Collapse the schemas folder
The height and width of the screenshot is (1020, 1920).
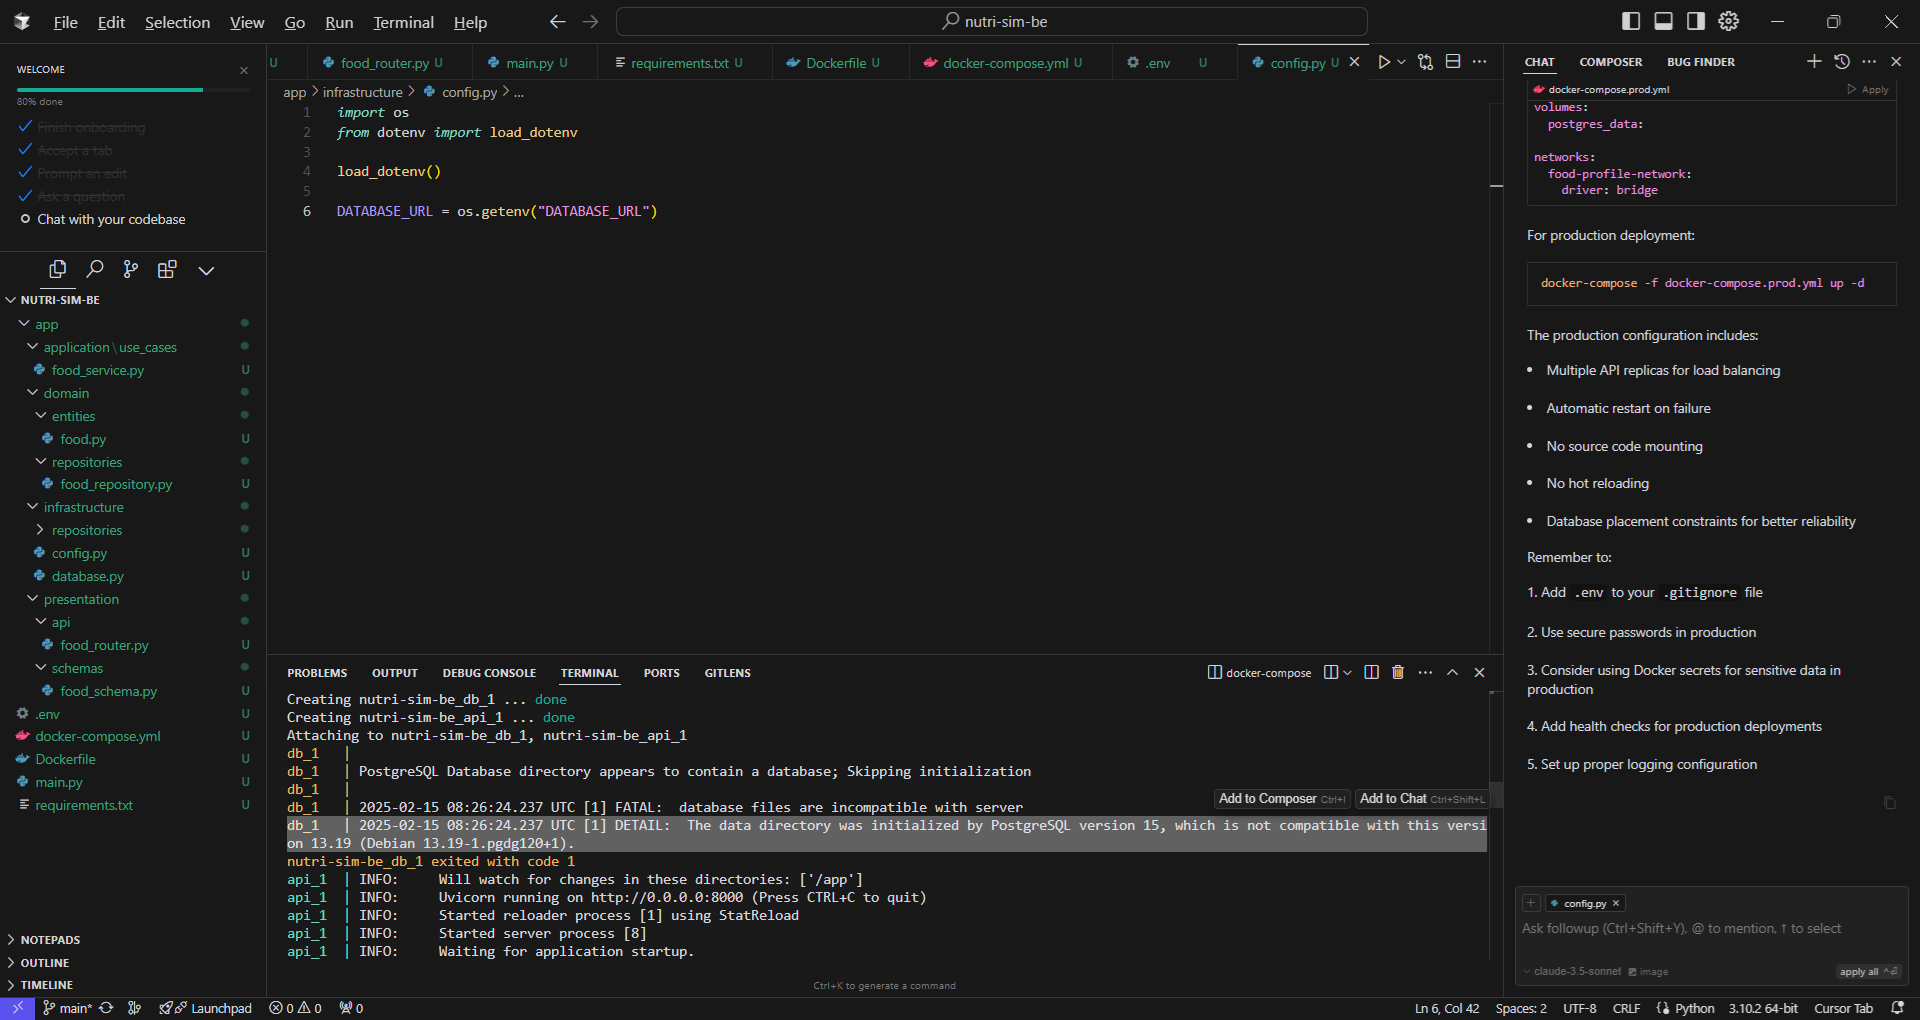(x=41, y=668)
